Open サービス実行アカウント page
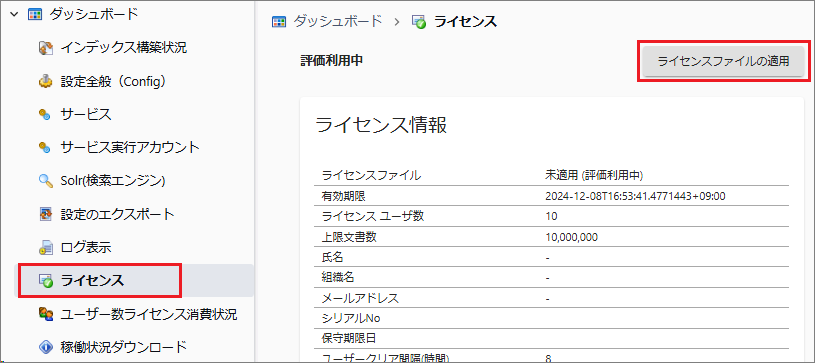The height and width of the screenshot is (363, 815). [130, 148]
